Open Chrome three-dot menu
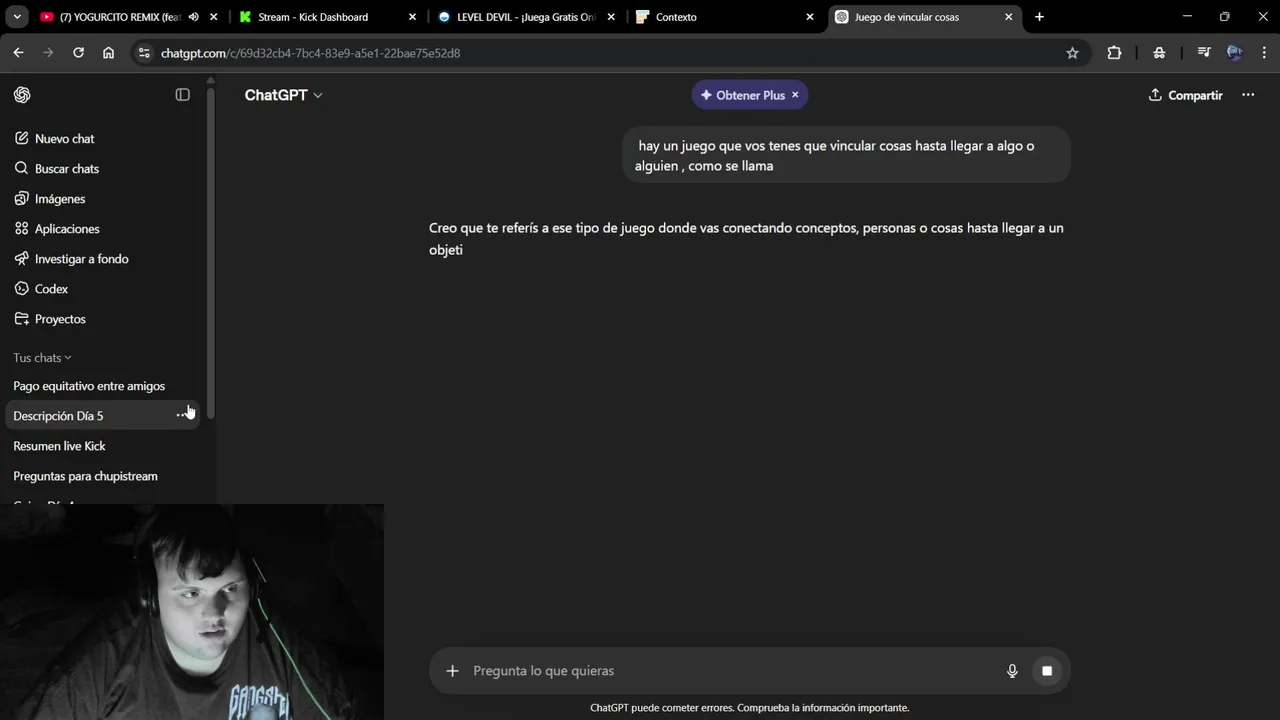 pos(1263,53)
